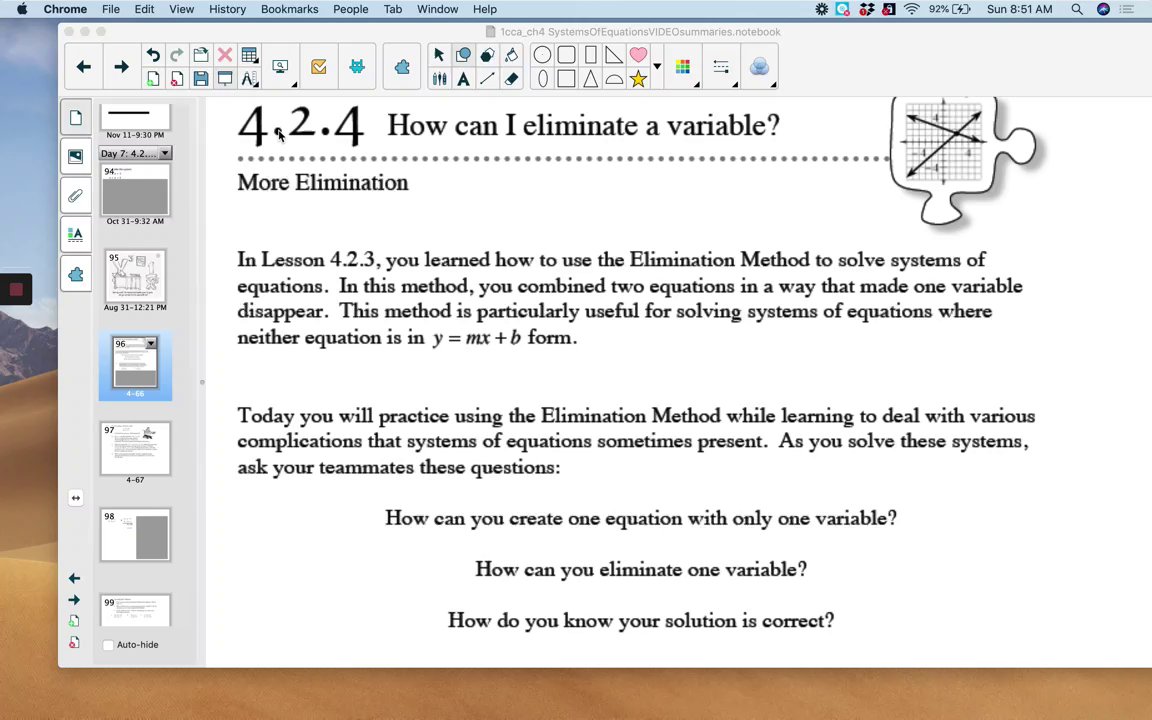Click the sidebar next page arrow

[74, 600]
